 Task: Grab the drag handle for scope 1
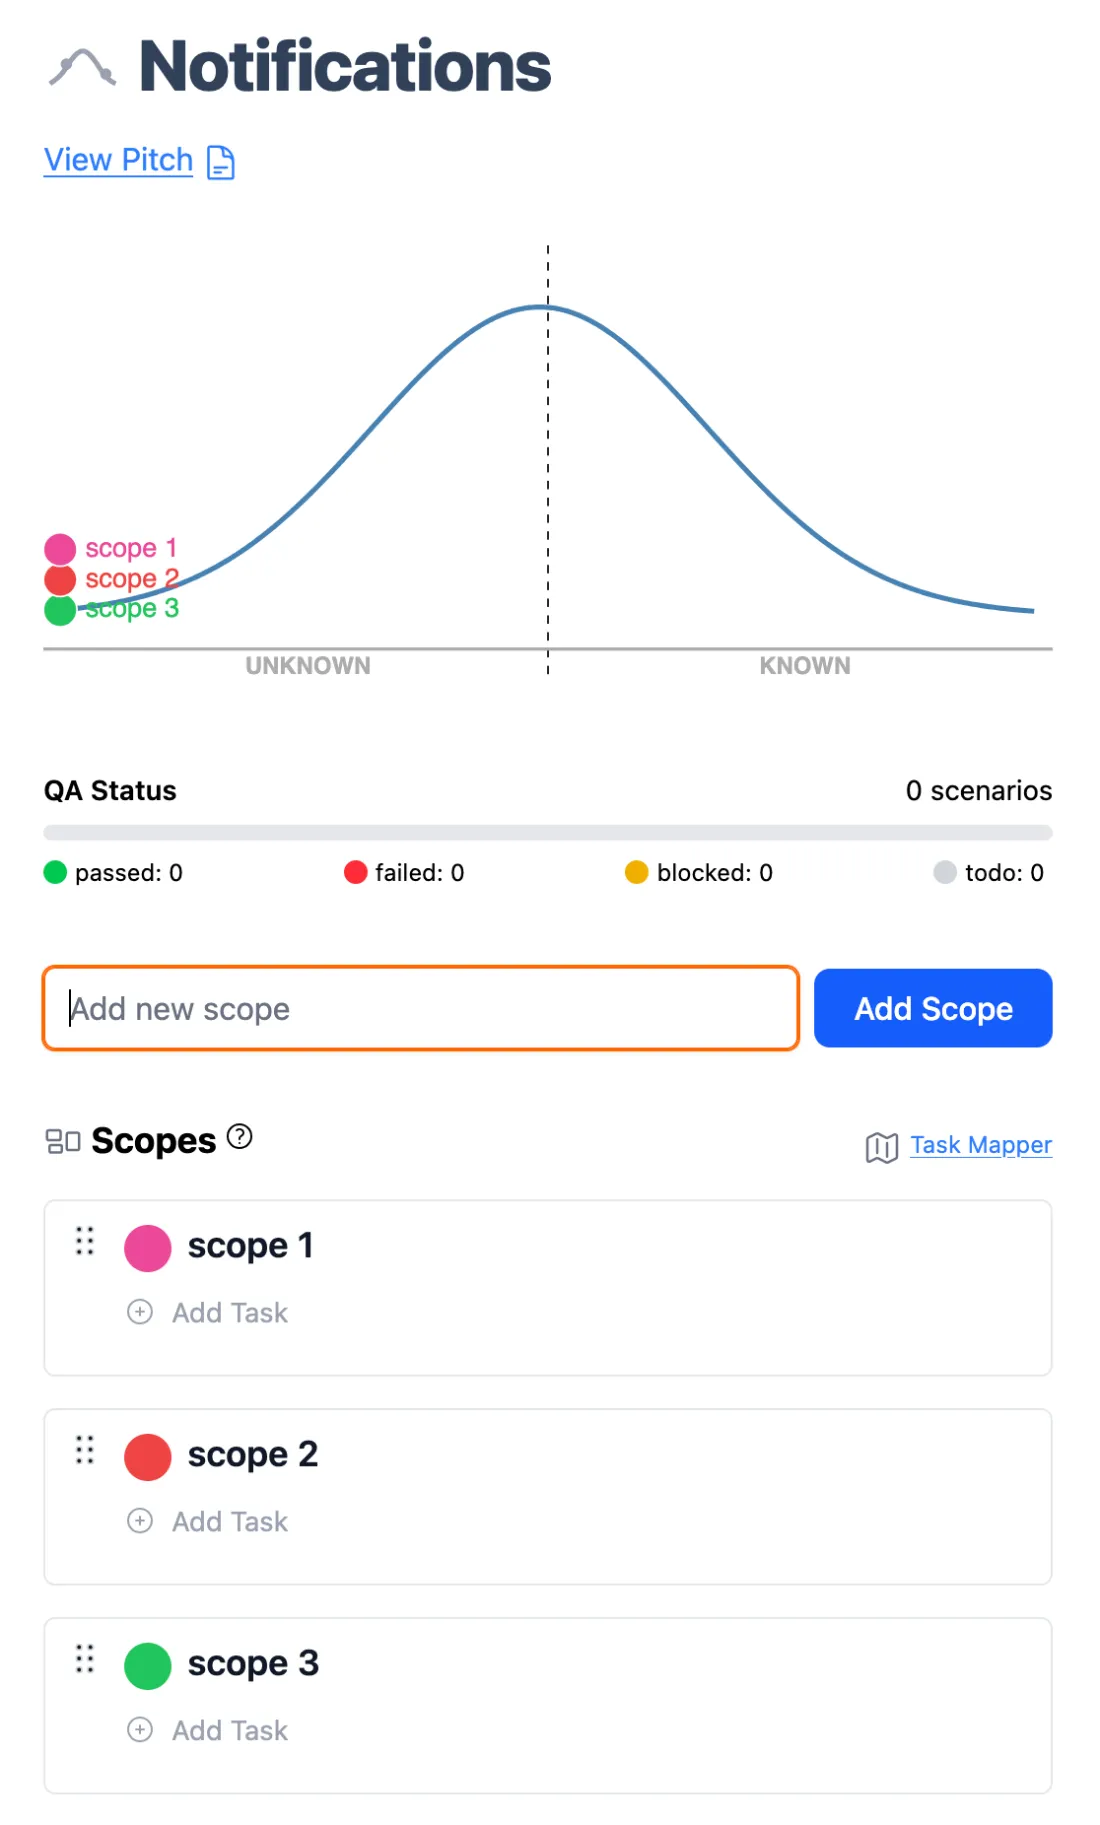[85, 1241]
